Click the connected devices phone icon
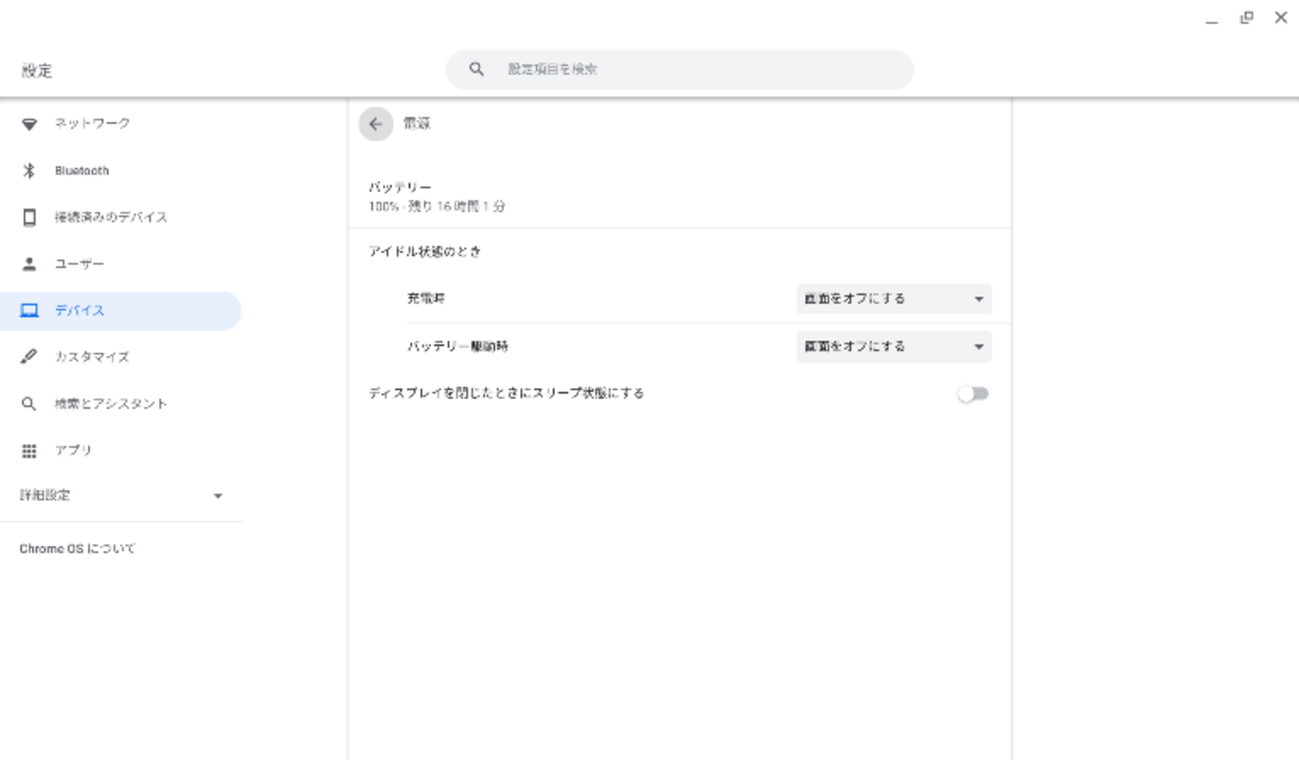1299x760 pixels. click(29, 217)
